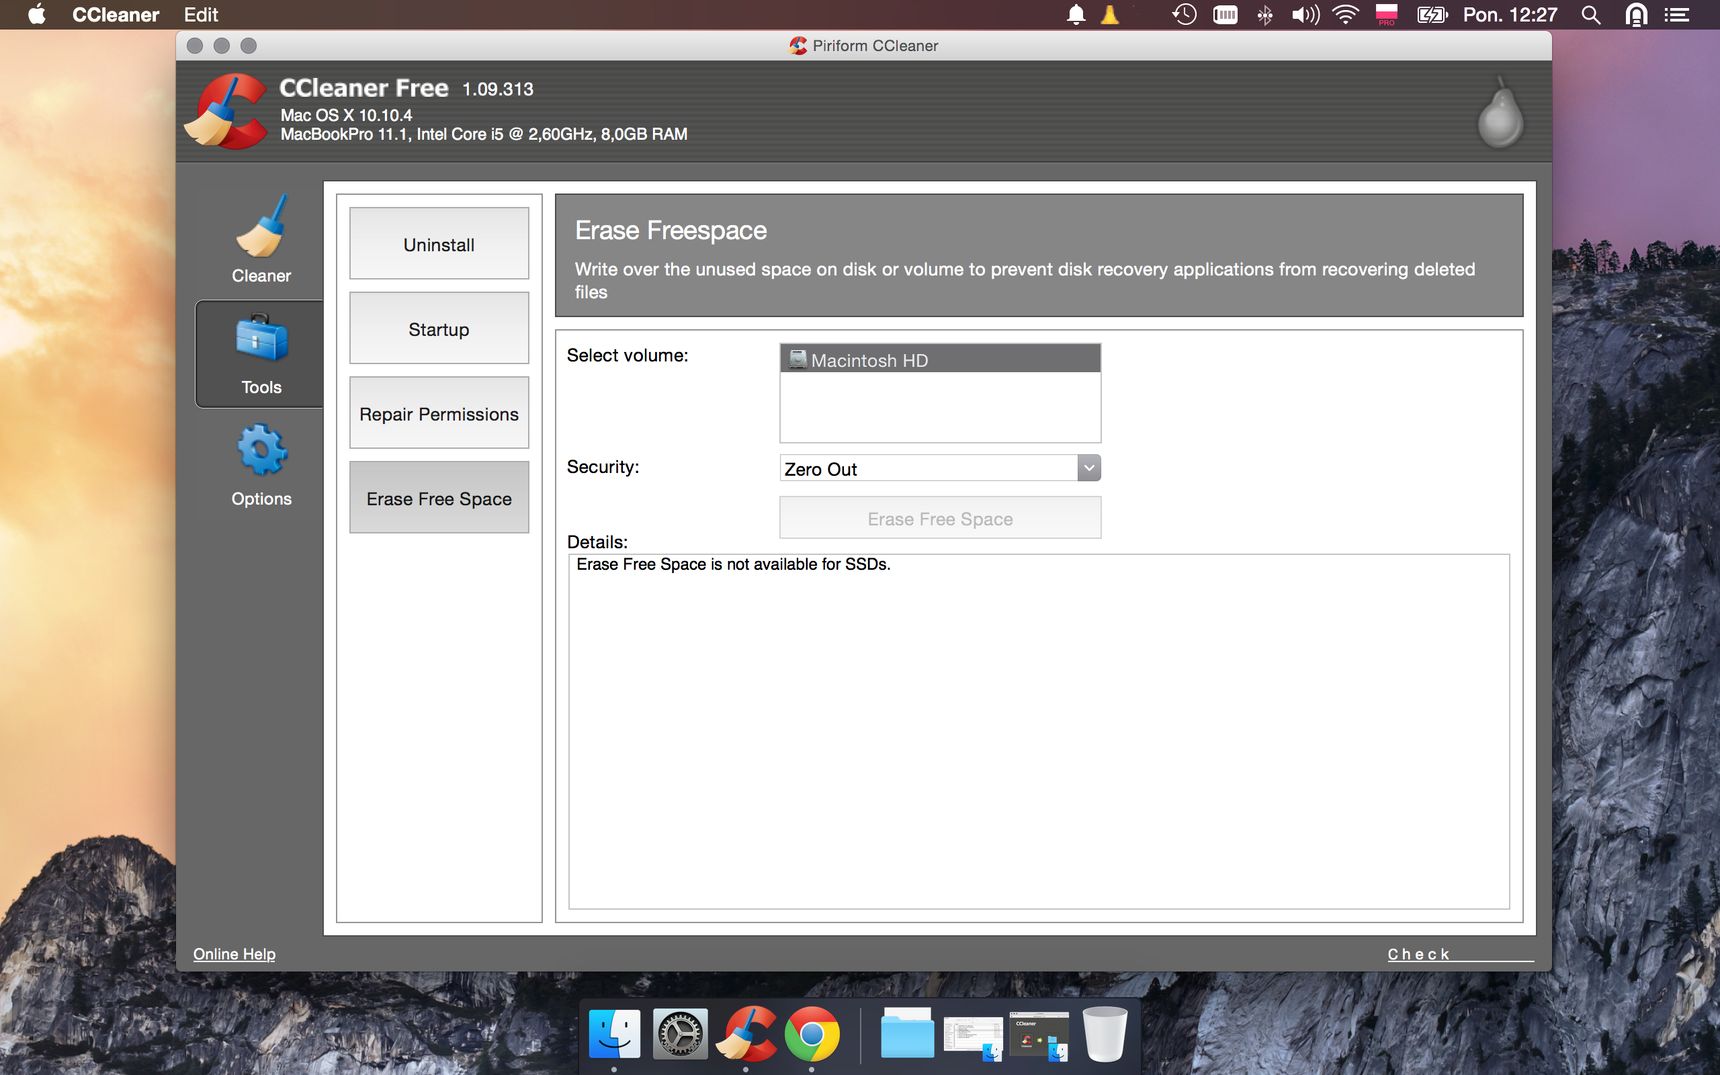Click the 'Security:' label
1720x1075 pixels.
click(x=603, y=466)
